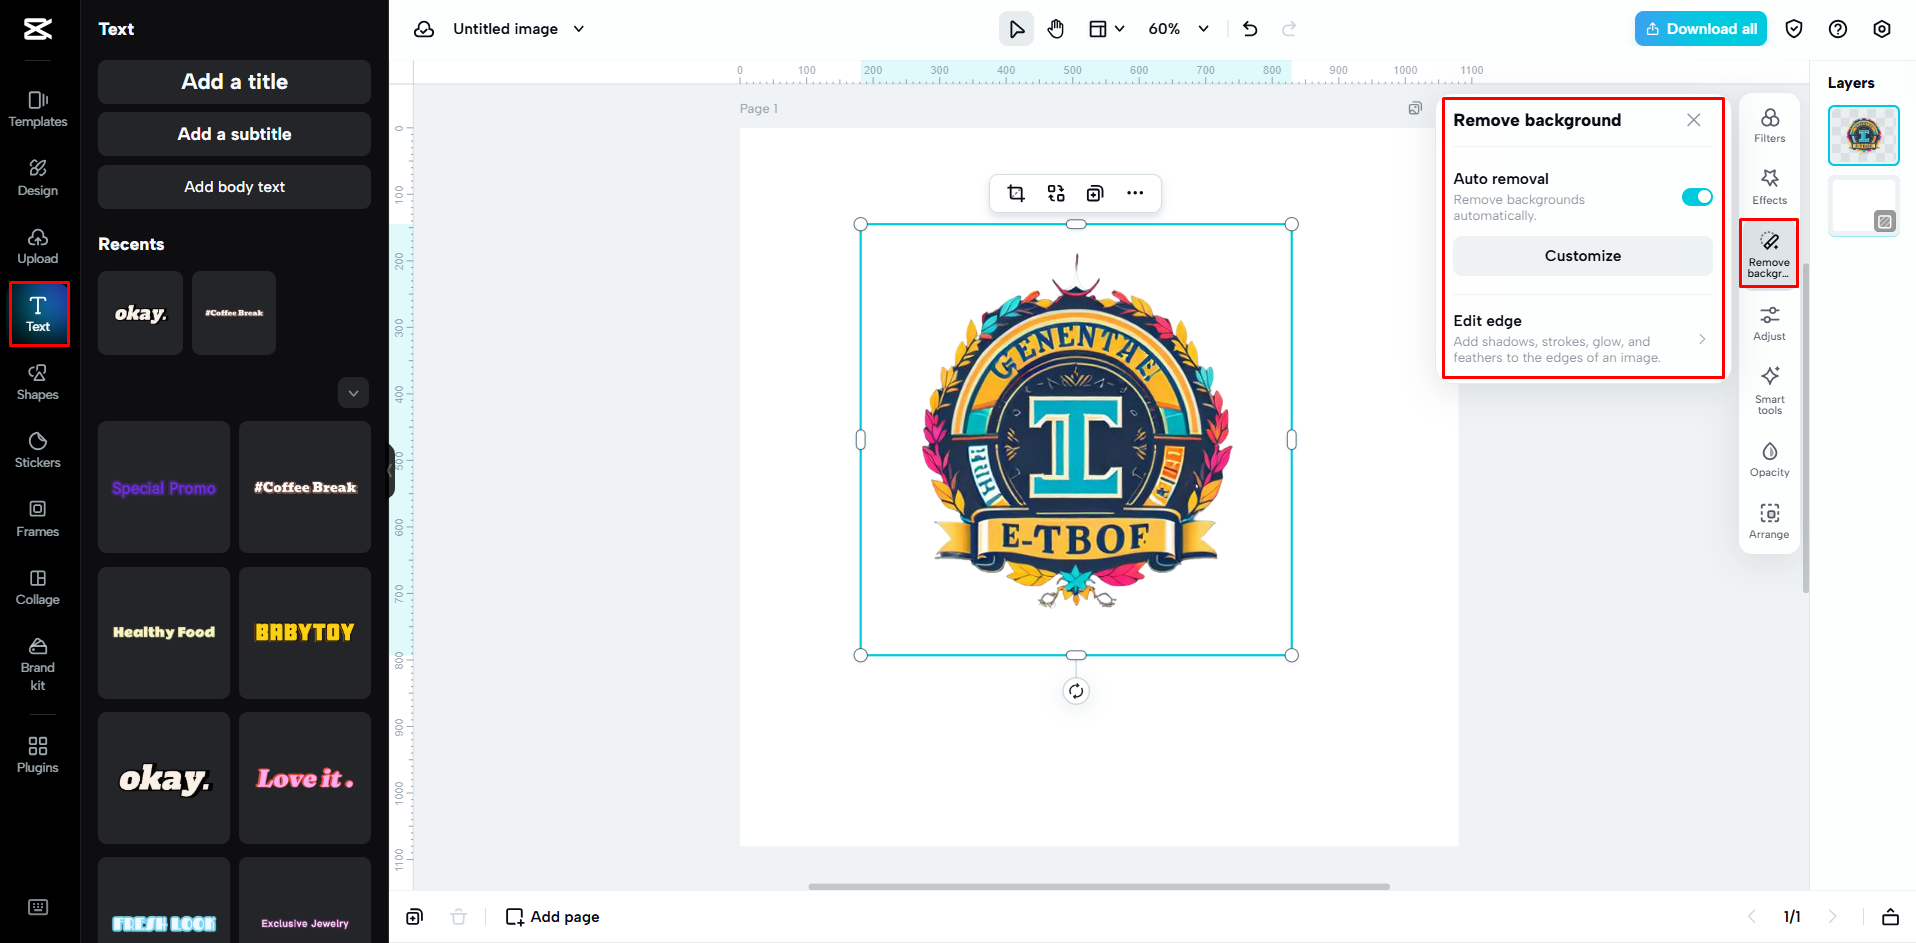Click the Customize button
1916x943 pixels.
(x=1581, y=255)
